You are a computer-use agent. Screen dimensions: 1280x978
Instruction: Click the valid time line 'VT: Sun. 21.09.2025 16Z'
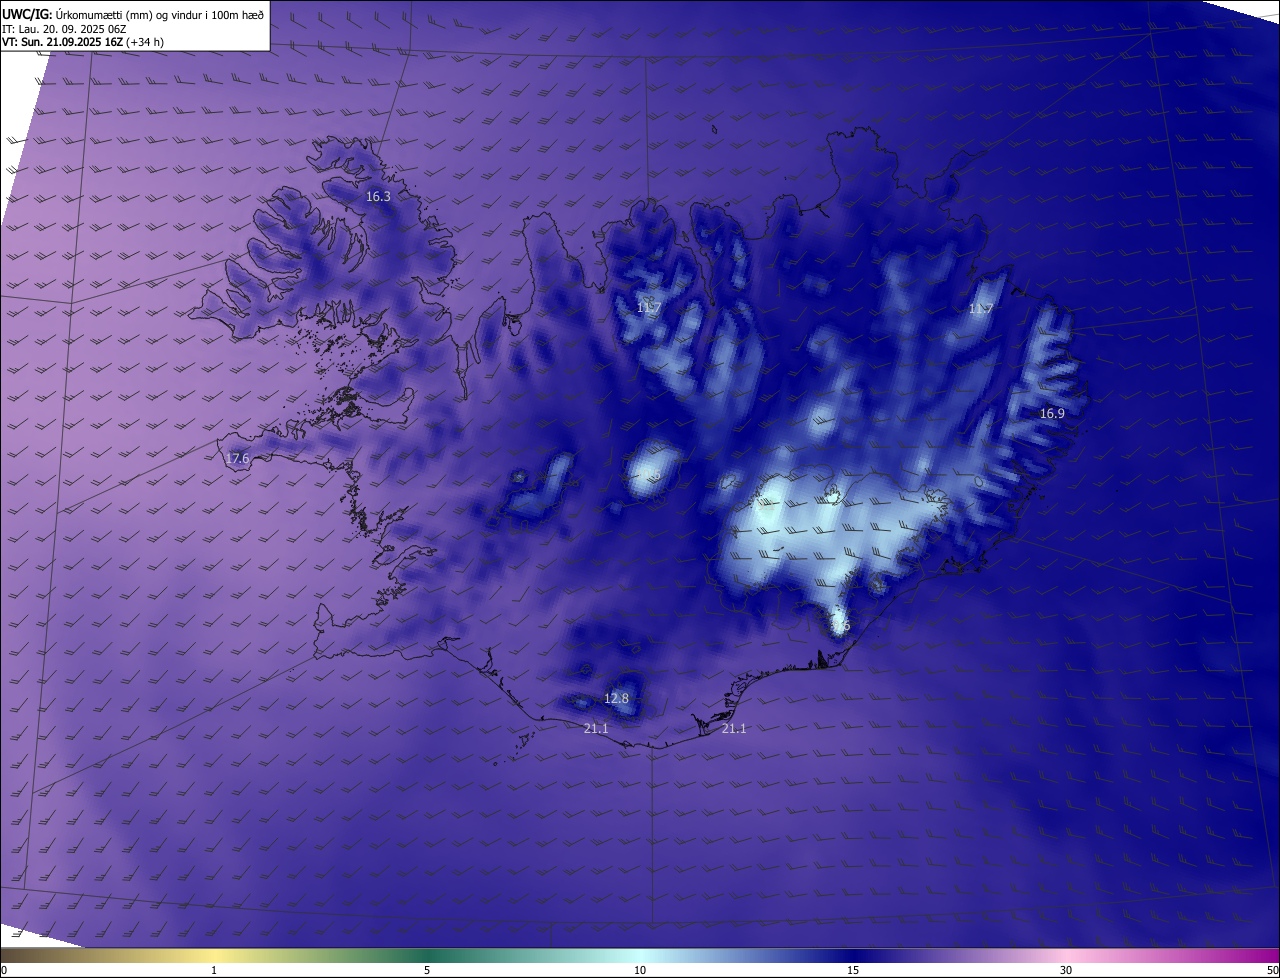(63, 42)
